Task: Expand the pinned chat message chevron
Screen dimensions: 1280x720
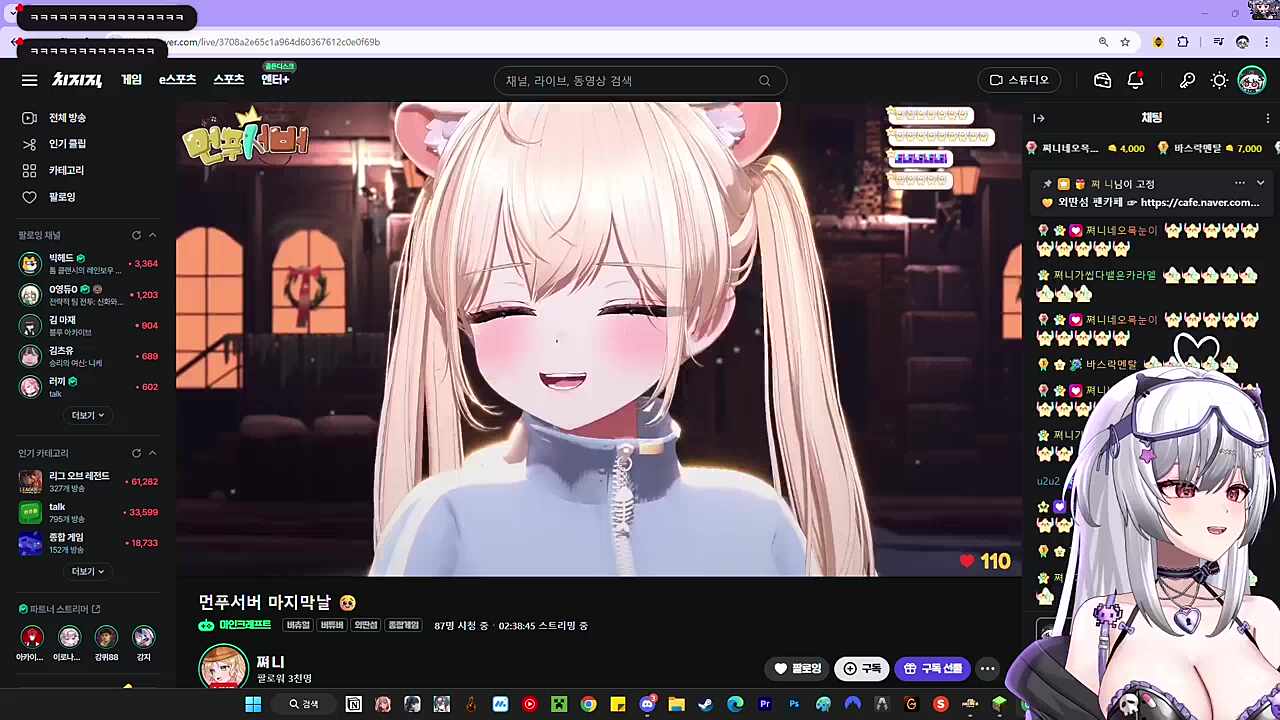Action: tap(1260, 183)
